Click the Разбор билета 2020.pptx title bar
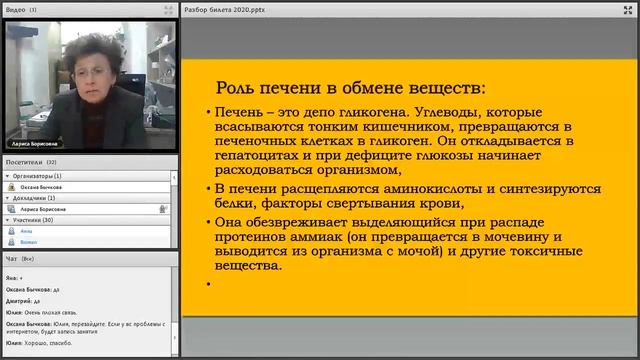The image size is (640, 360). (x=409, y=10)
